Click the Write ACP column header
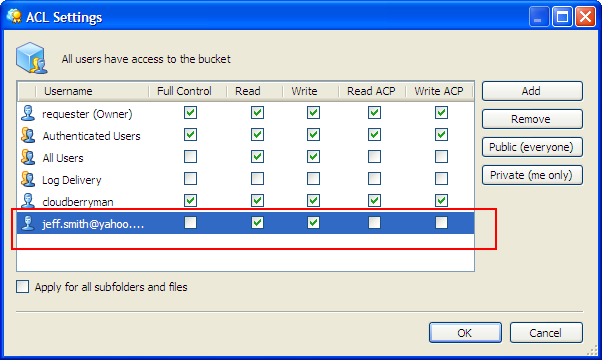Viewport: 602px width, 360px height. click(x=439, y=91)
